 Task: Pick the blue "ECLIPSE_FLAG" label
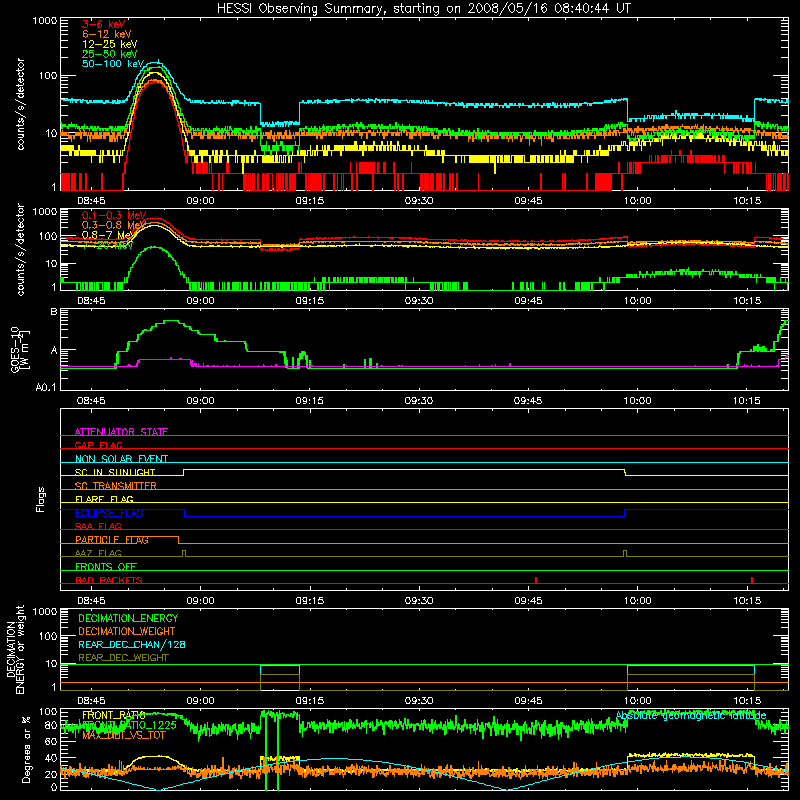coord(109,513)
